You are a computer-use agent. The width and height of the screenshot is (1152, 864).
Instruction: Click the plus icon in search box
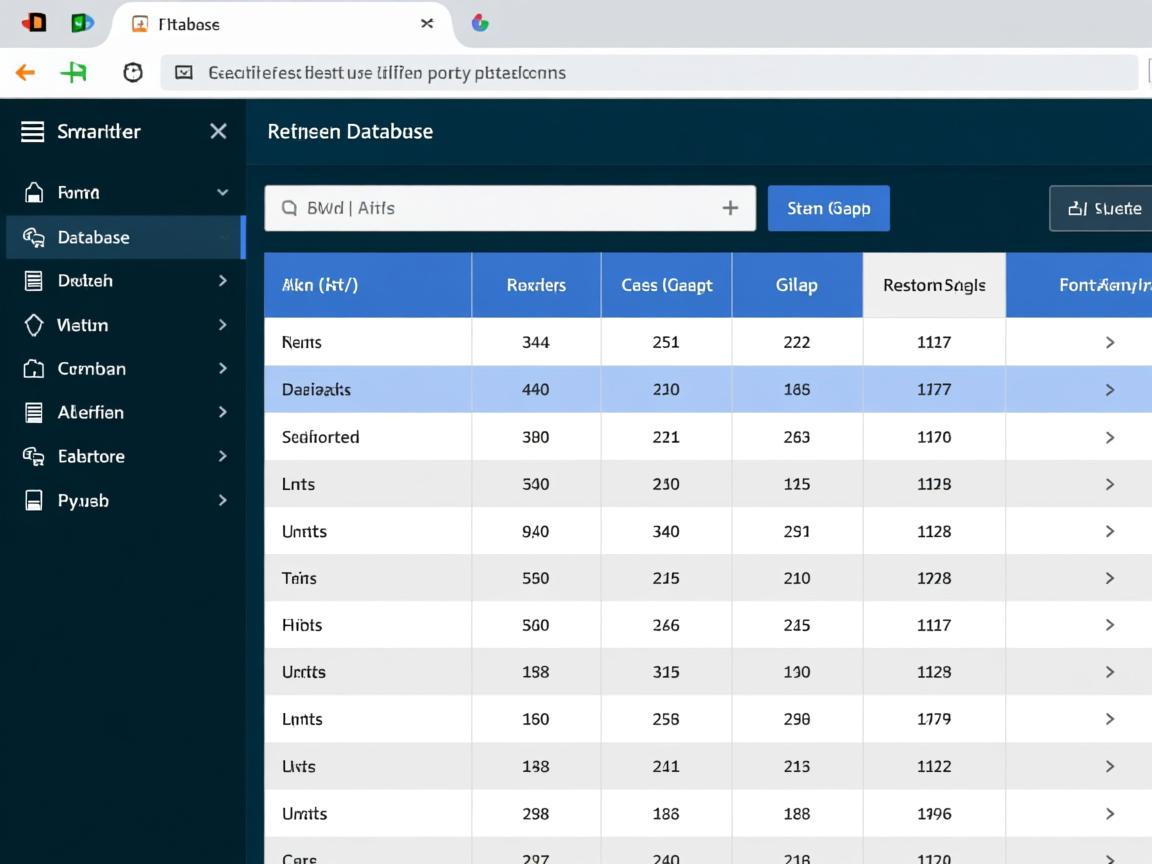(x=730, y=208)
